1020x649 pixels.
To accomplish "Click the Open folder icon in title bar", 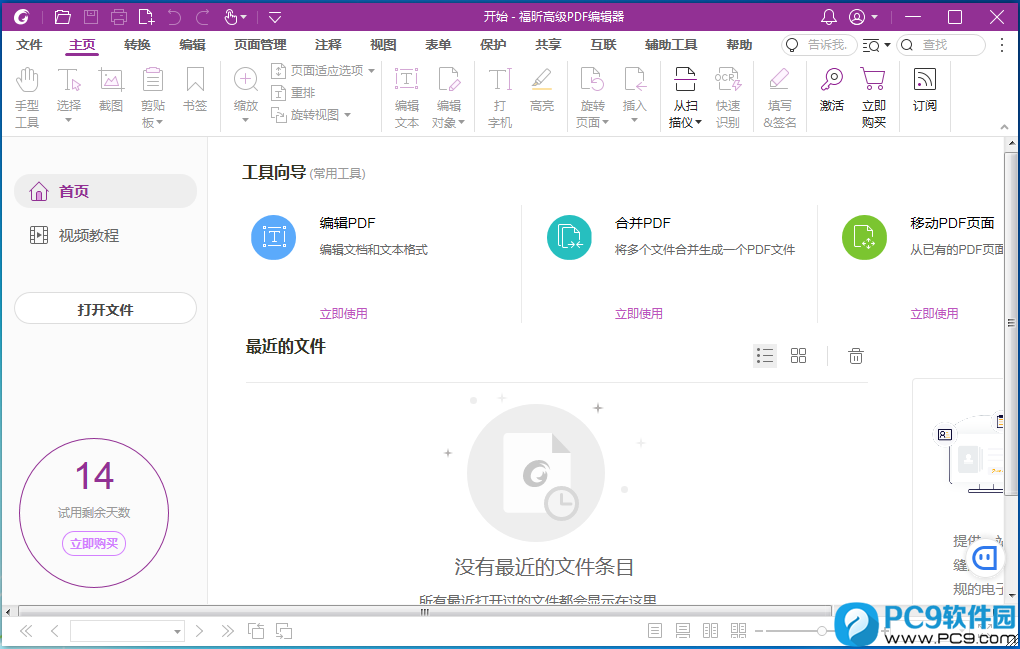I will tap(62, 17).
